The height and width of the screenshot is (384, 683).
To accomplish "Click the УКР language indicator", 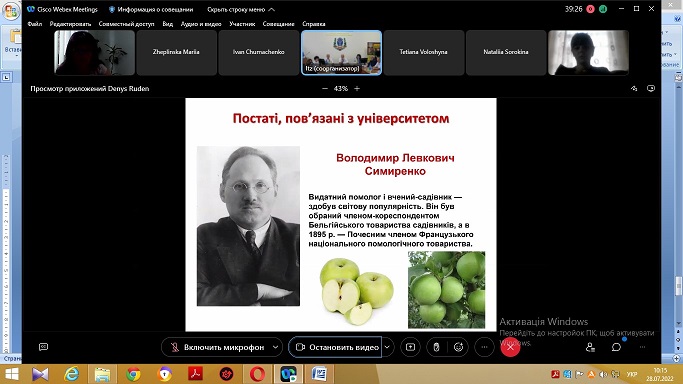I will coord(632,374).
